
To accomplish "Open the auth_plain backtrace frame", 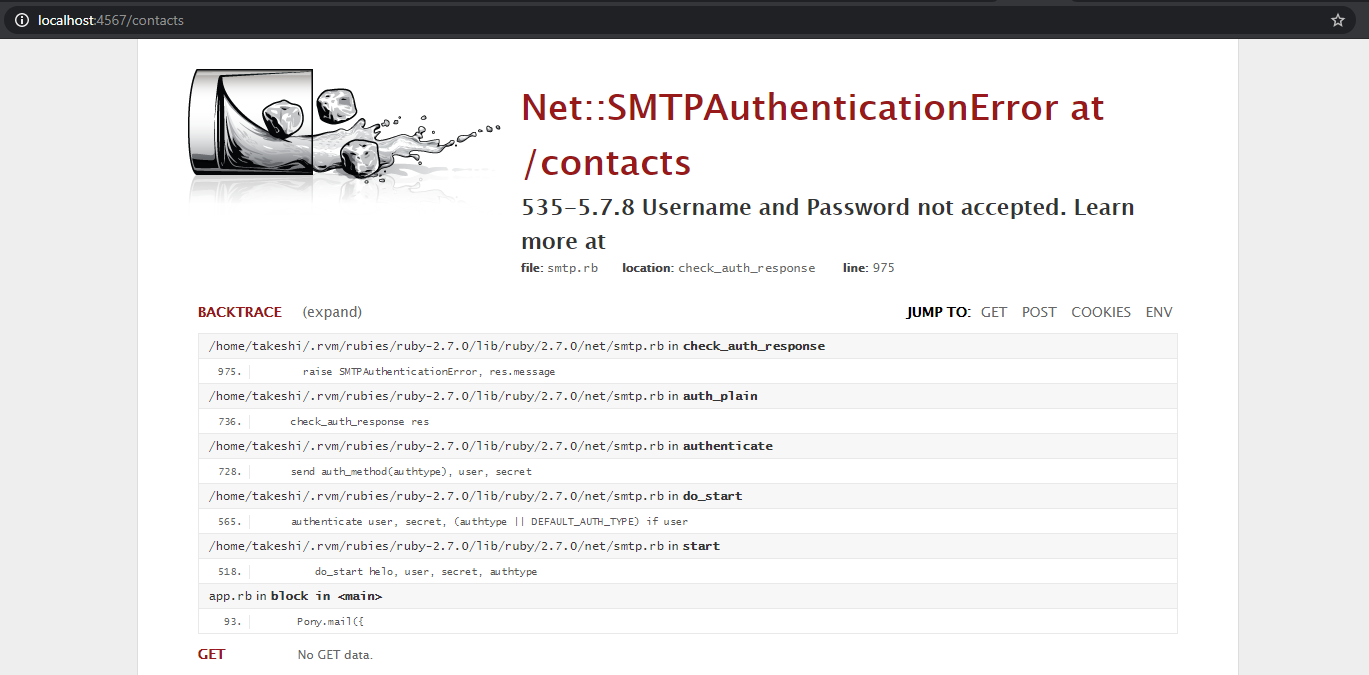I will 688,396.
